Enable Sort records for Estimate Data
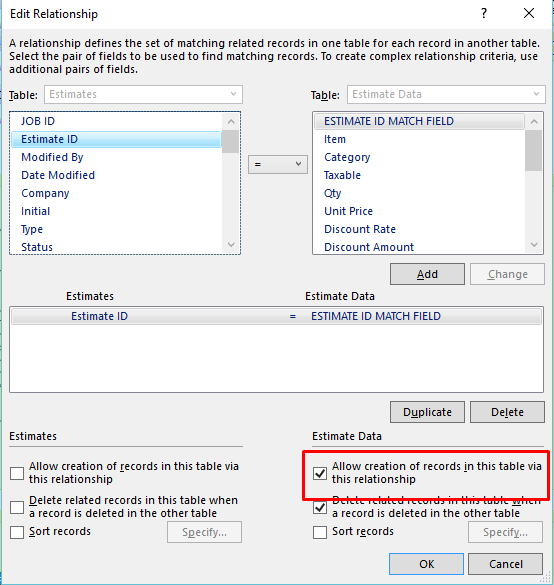This screenshot has height=585, width=554. [320, 532]
